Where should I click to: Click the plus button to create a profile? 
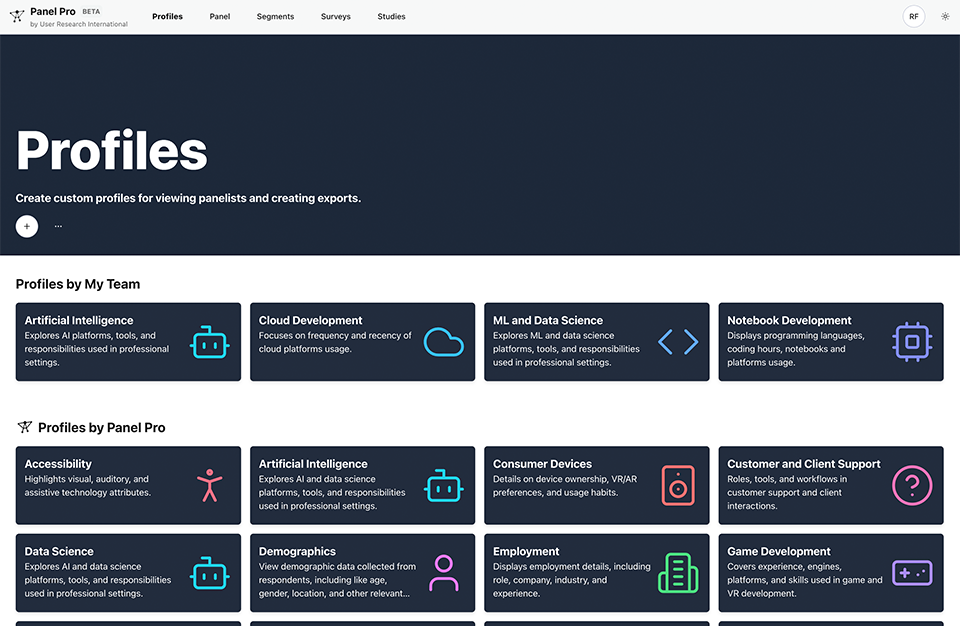coord(26,226)
